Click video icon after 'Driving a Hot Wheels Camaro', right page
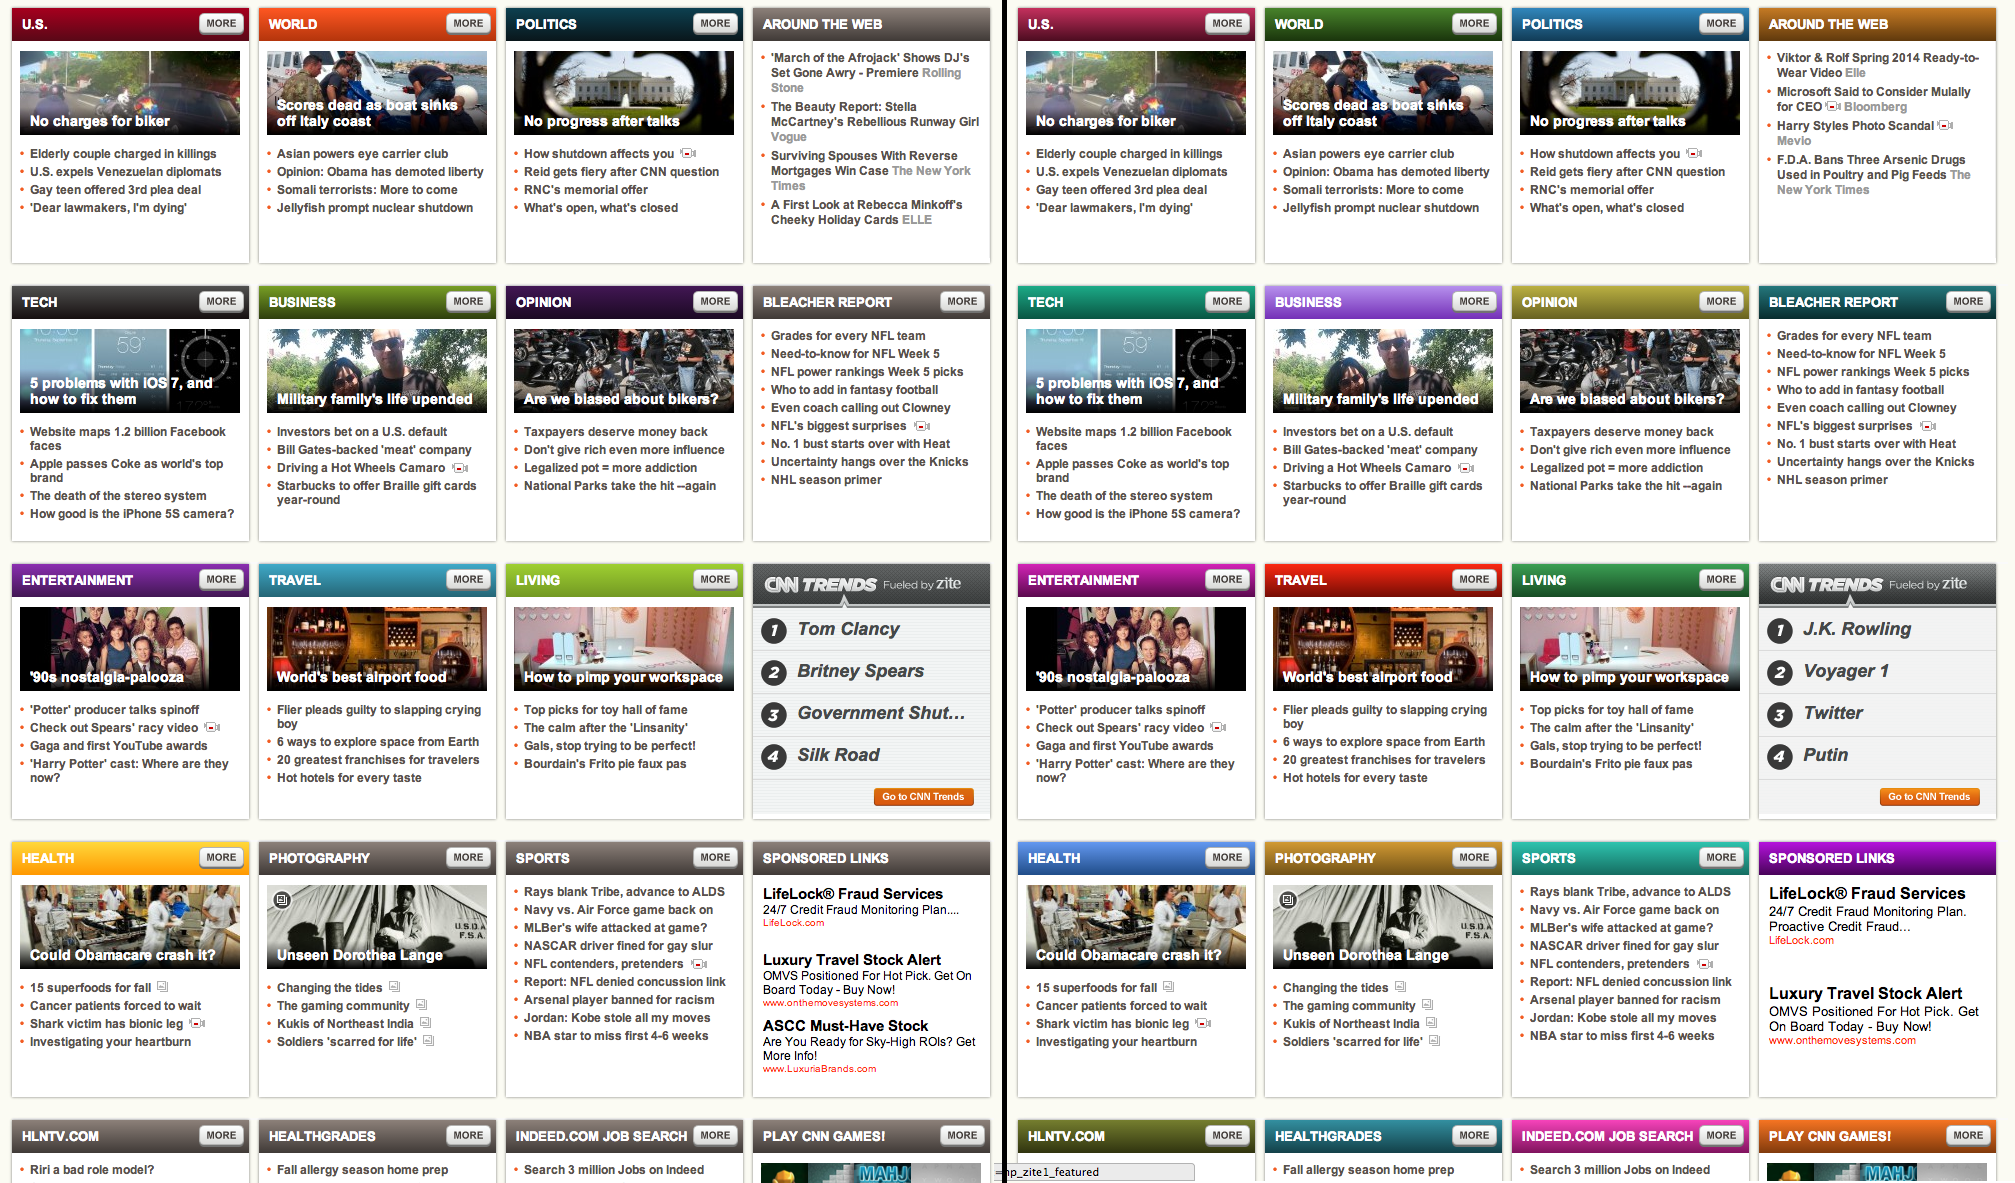Image resolution: width=2015 pixels, height=1183 pixels. tap(1466, 468)
